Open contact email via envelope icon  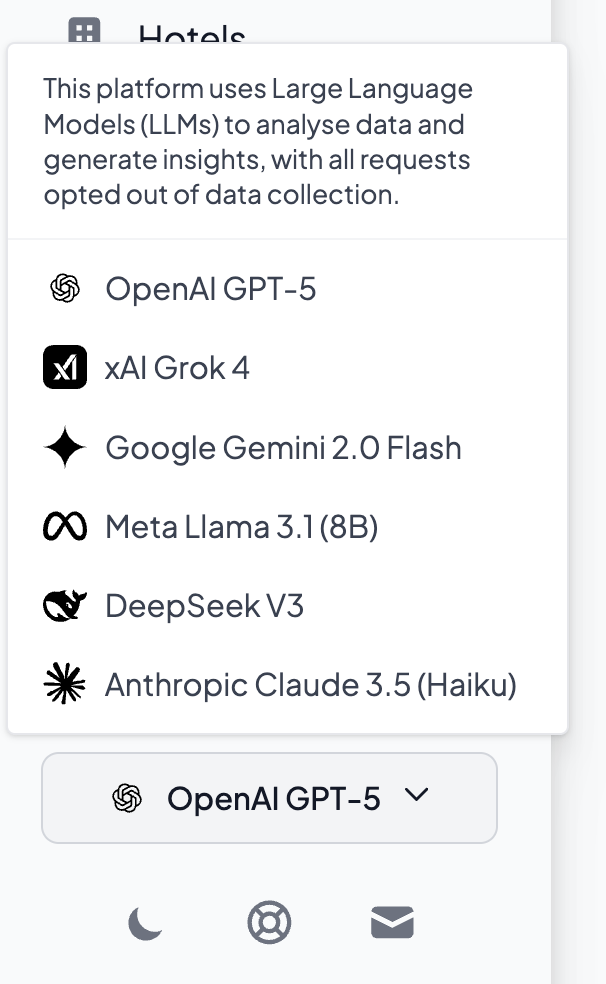tap(392, 922)
